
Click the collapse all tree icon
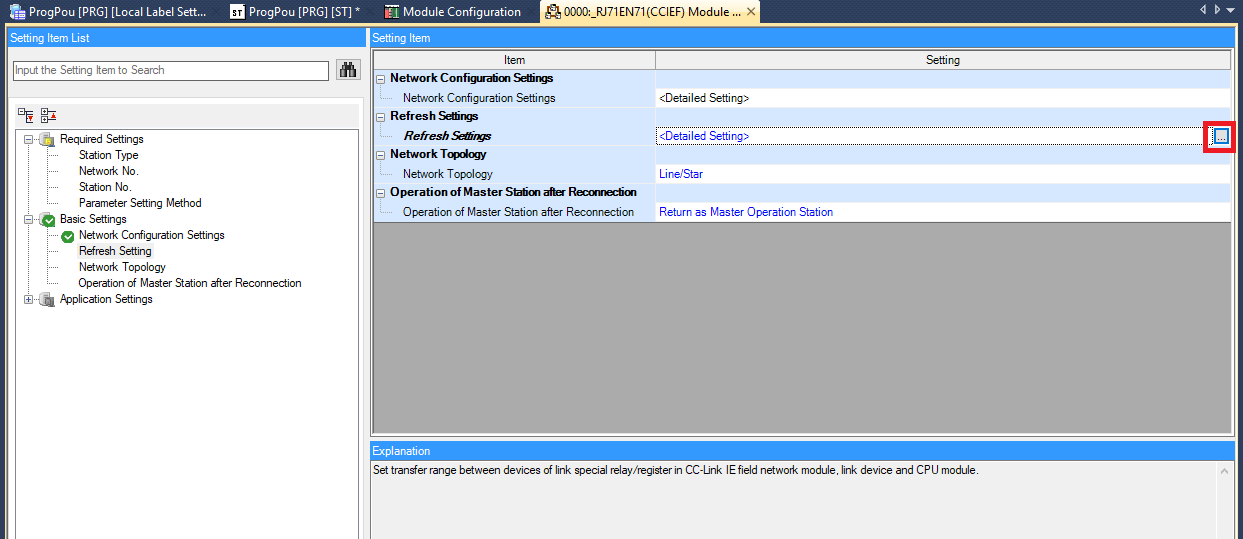(48, 116)
